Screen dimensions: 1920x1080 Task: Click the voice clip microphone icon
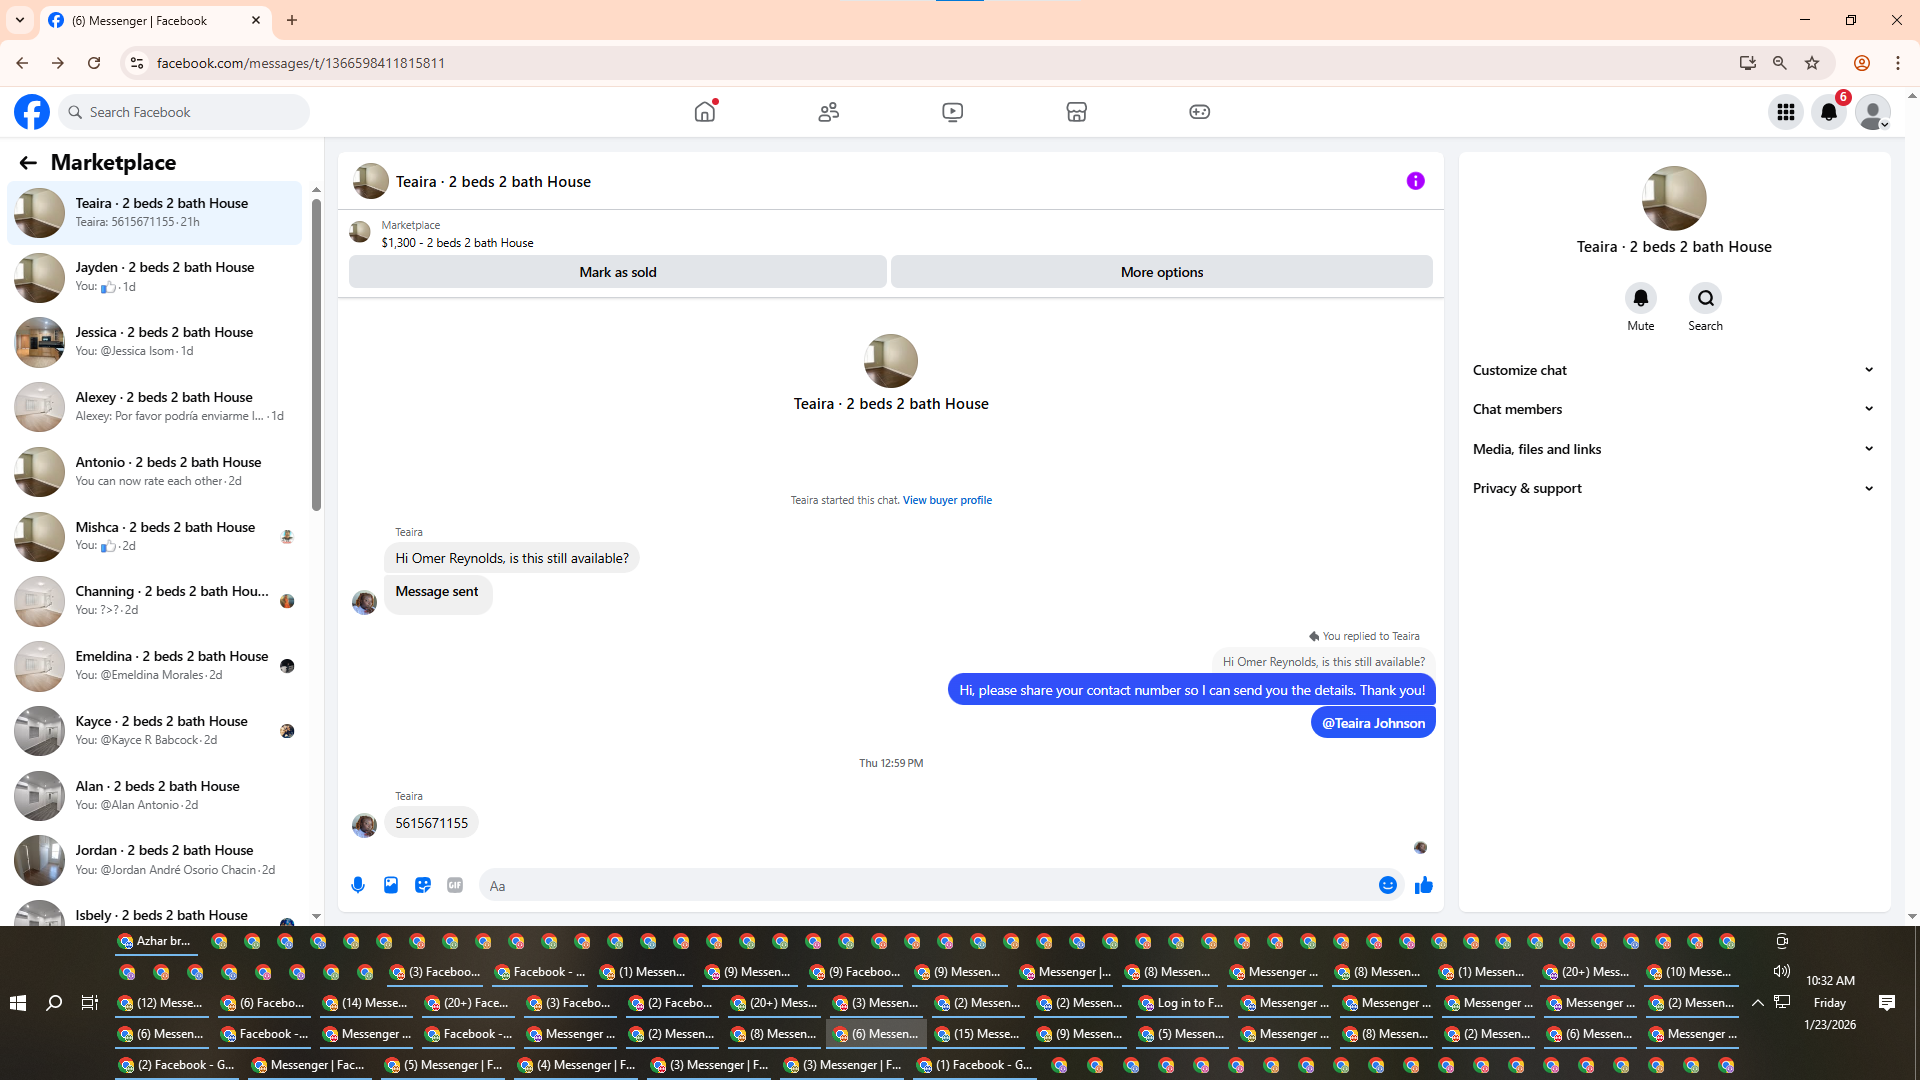pos(358,885)
